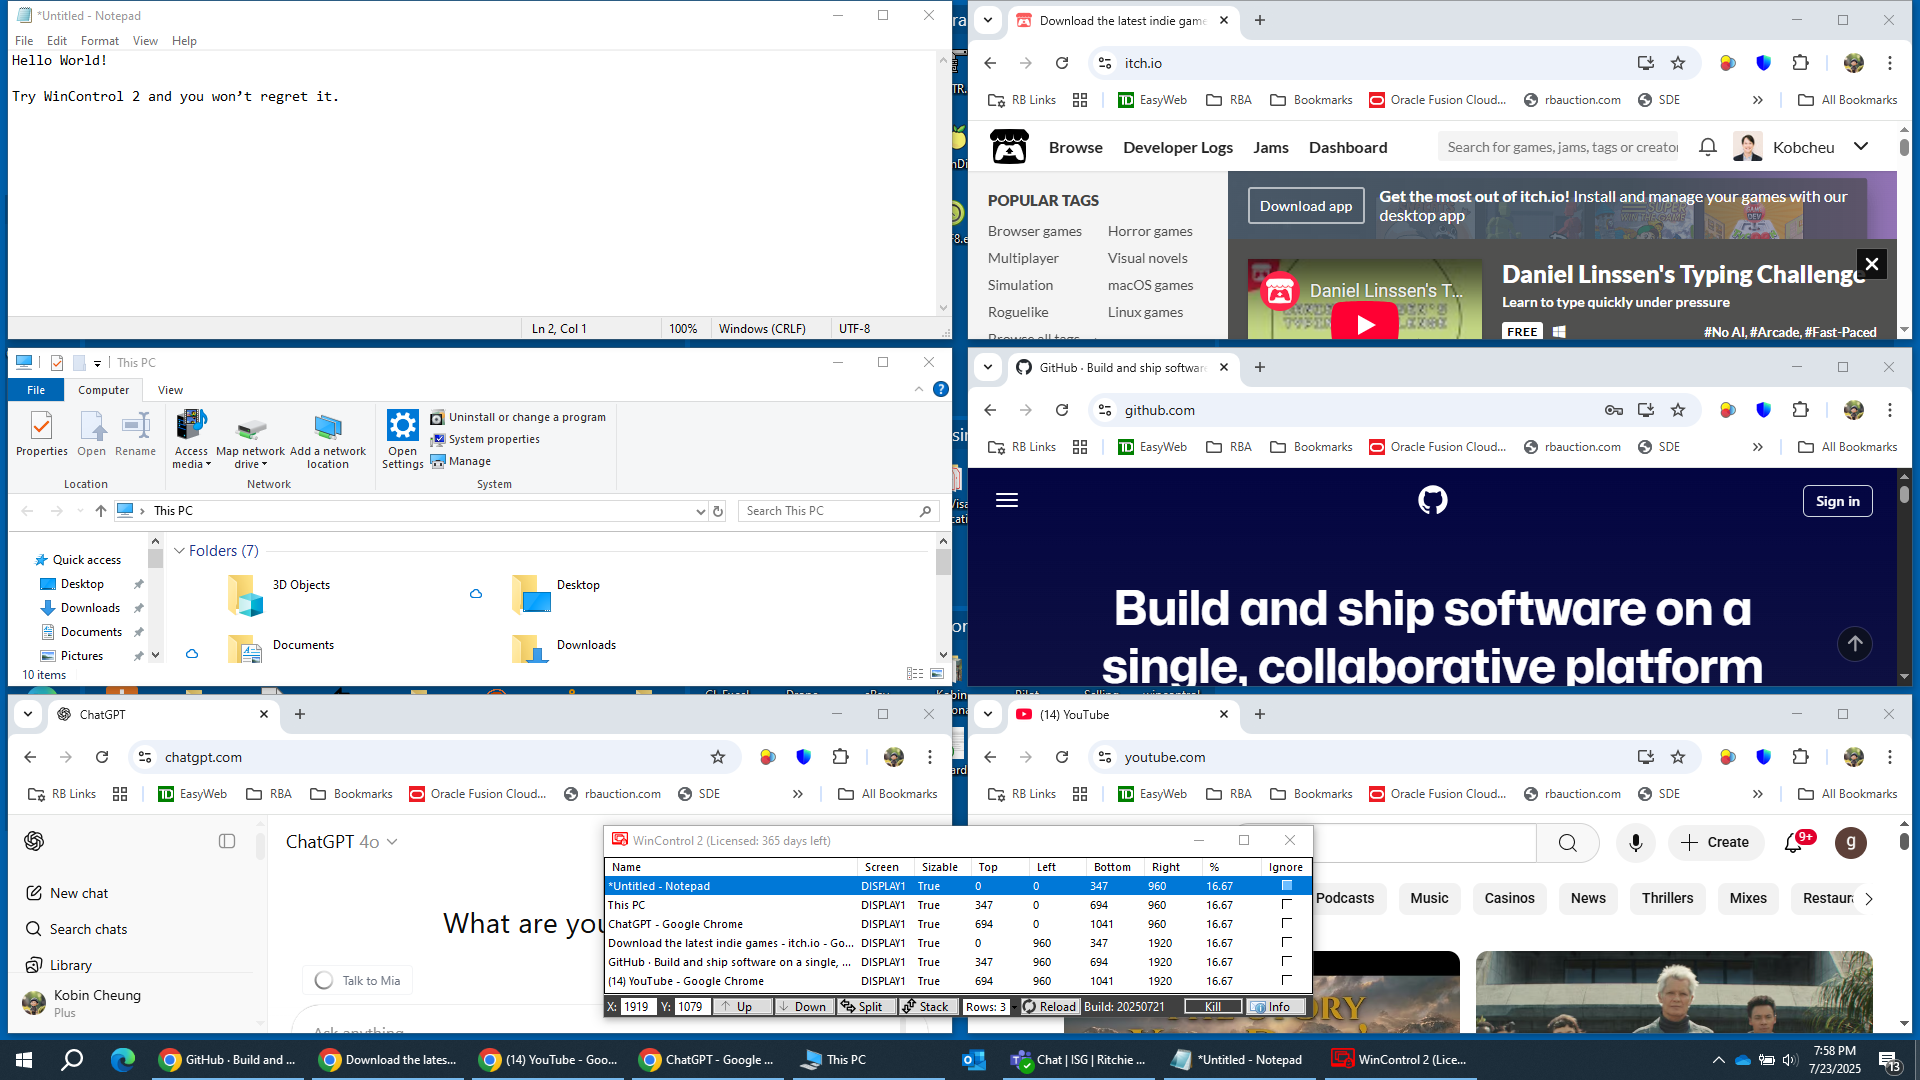Toggle Ignore checkbox for Untitled - Notepad row

point(1286,885)
